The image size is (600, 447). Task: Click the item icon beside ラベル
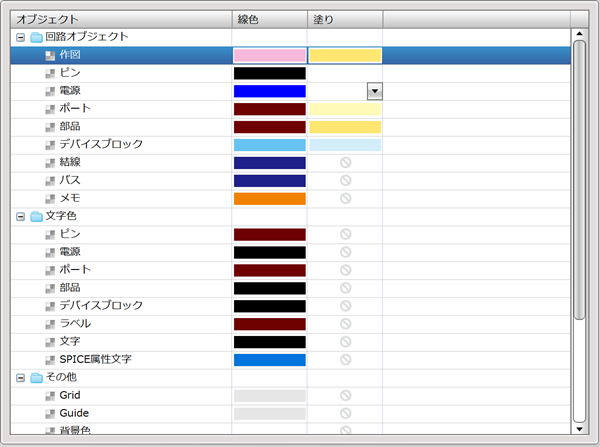tap(50, 325)
